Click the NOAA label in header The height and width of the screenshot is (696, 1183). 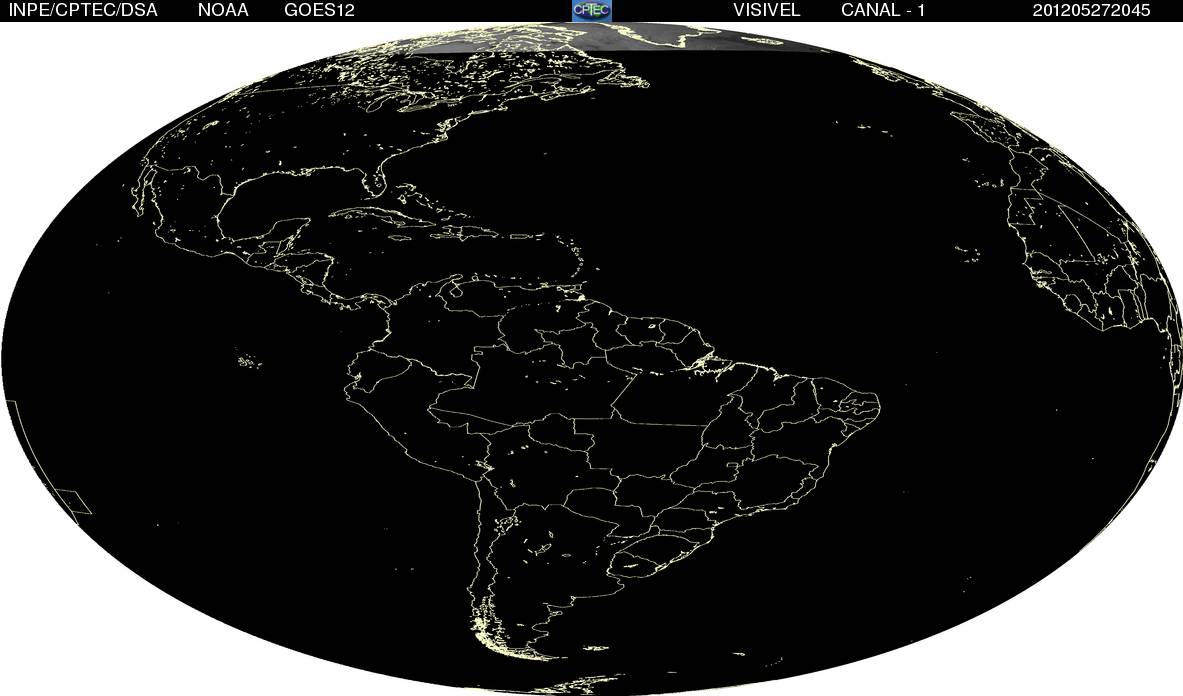(223, 11)
